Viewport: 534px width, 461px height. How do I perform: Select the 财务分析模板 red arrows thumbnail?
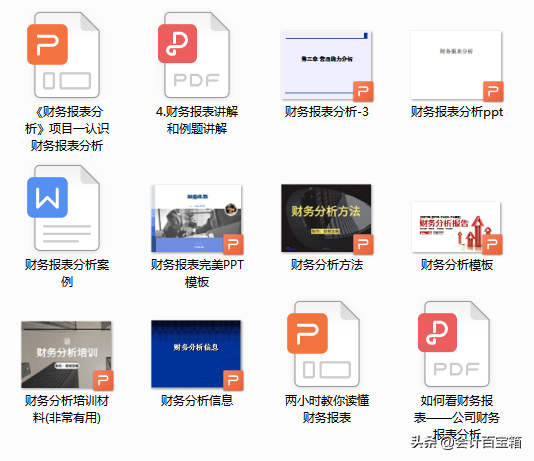(x=457, y=228)
